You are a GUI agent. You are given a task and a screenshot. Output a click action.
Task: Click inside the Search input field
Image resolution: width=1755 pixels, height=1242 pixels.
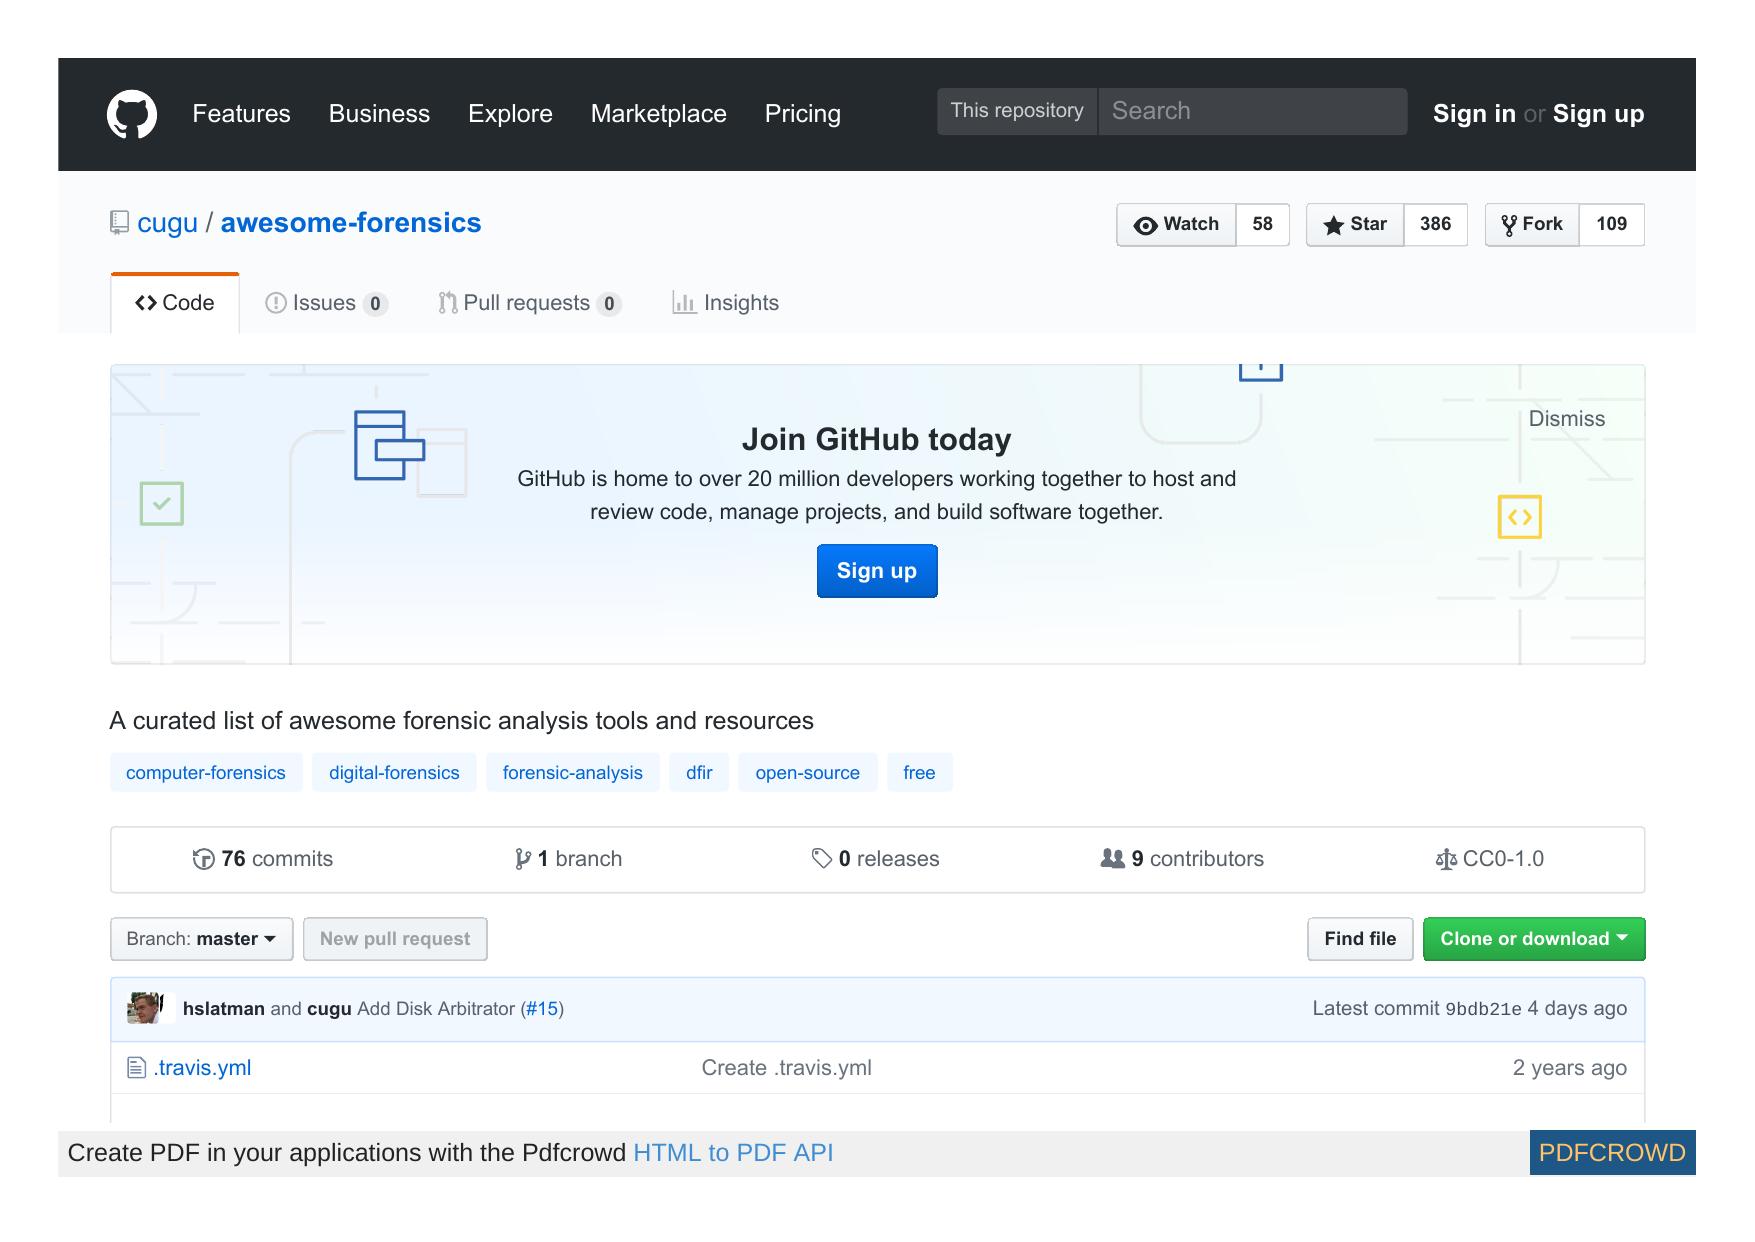pyautogui.click(x=1250, y=110)
